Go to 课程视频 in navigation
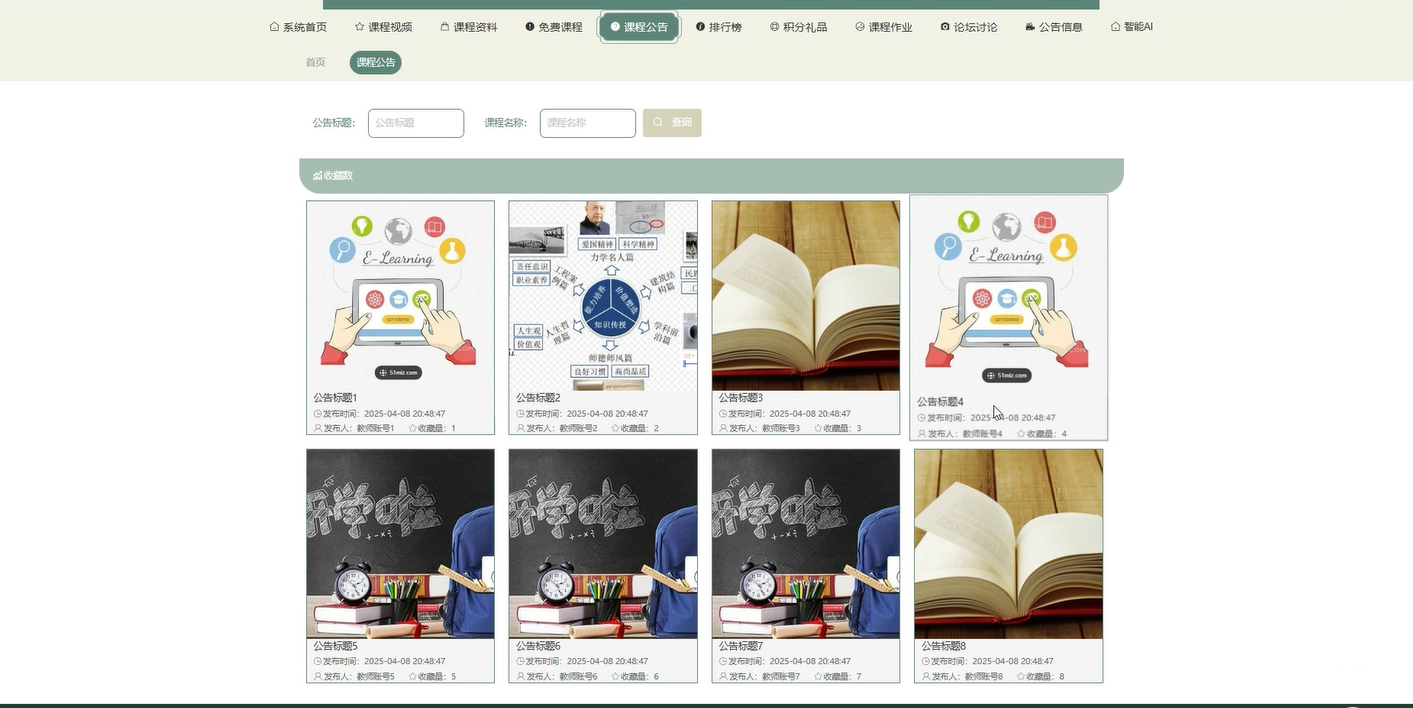 coord(383,27)
